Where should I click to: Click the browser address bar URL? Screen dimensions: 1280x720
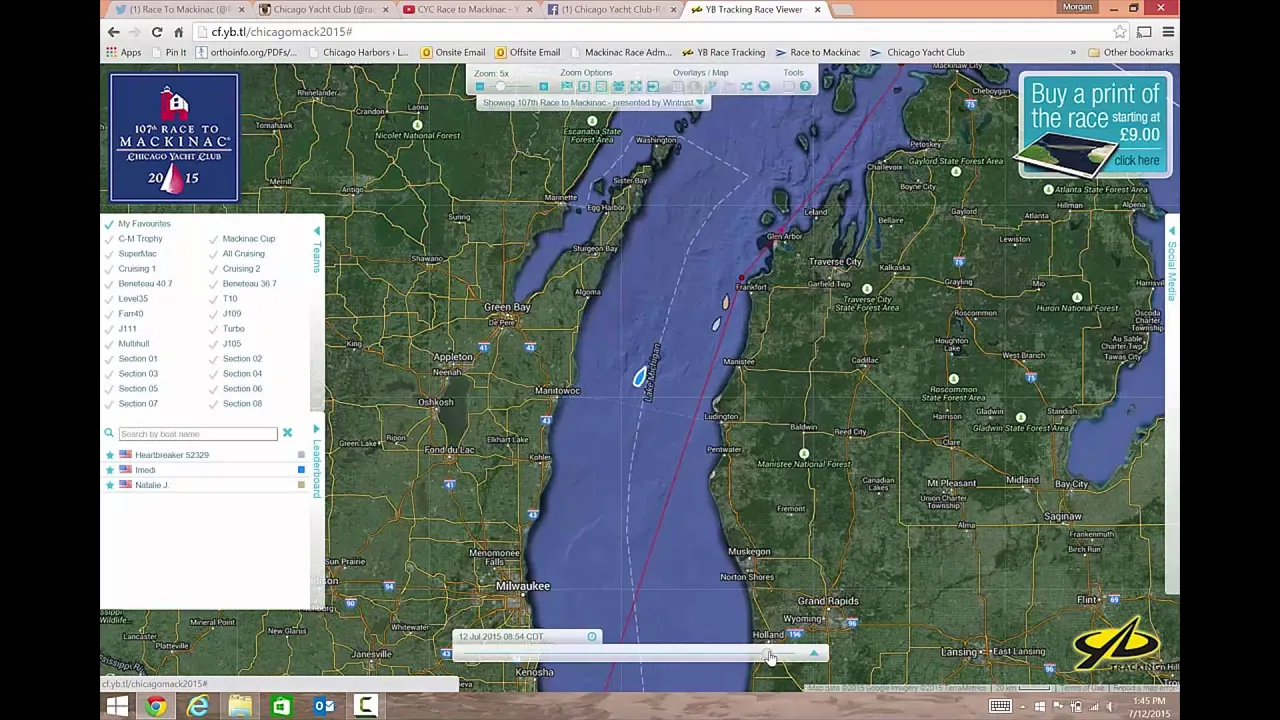click(x=281, y=32)
